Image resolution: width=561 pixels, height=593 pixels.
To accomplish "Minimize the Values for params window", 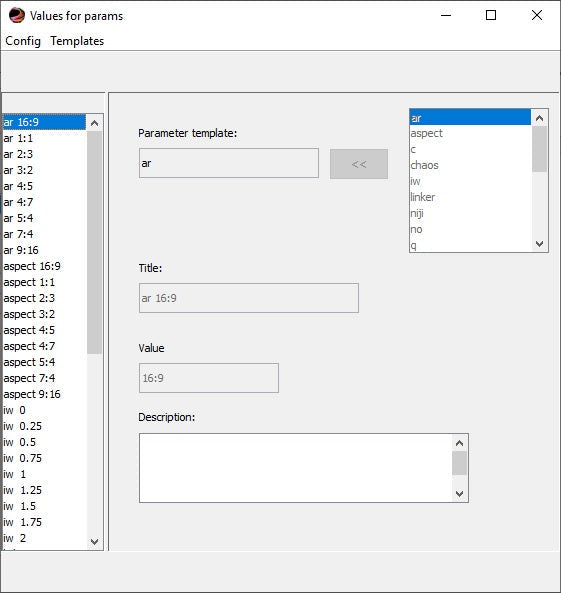I will tap(446, 16).
